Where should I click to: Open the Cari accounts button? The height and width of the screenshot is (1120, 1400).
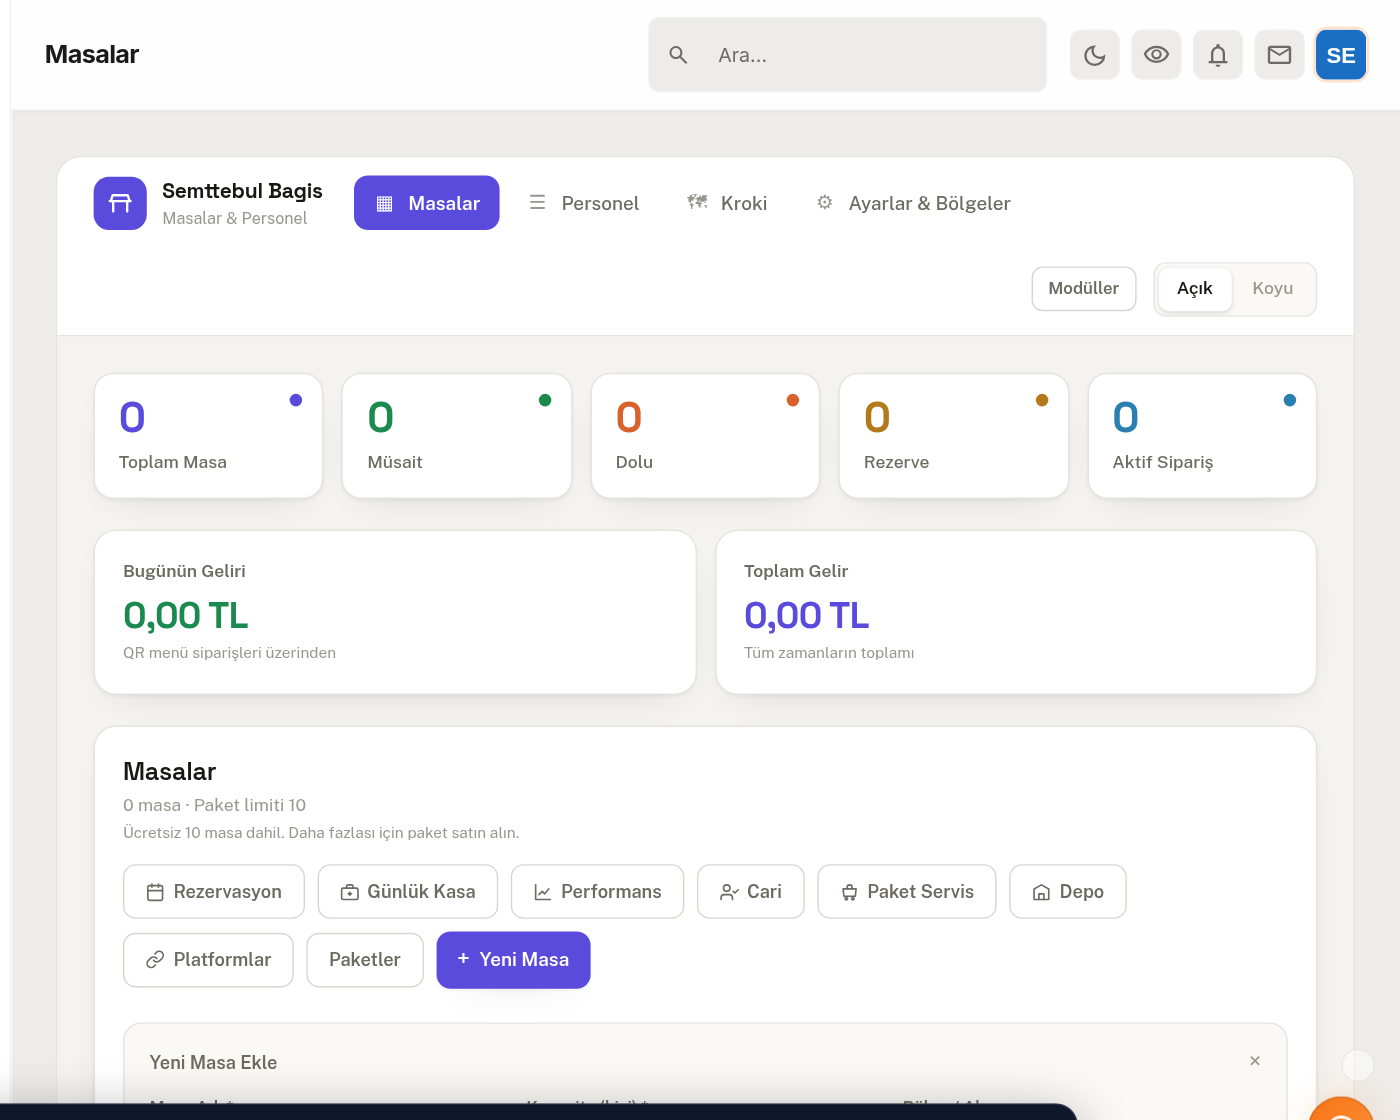pos(751,891)
